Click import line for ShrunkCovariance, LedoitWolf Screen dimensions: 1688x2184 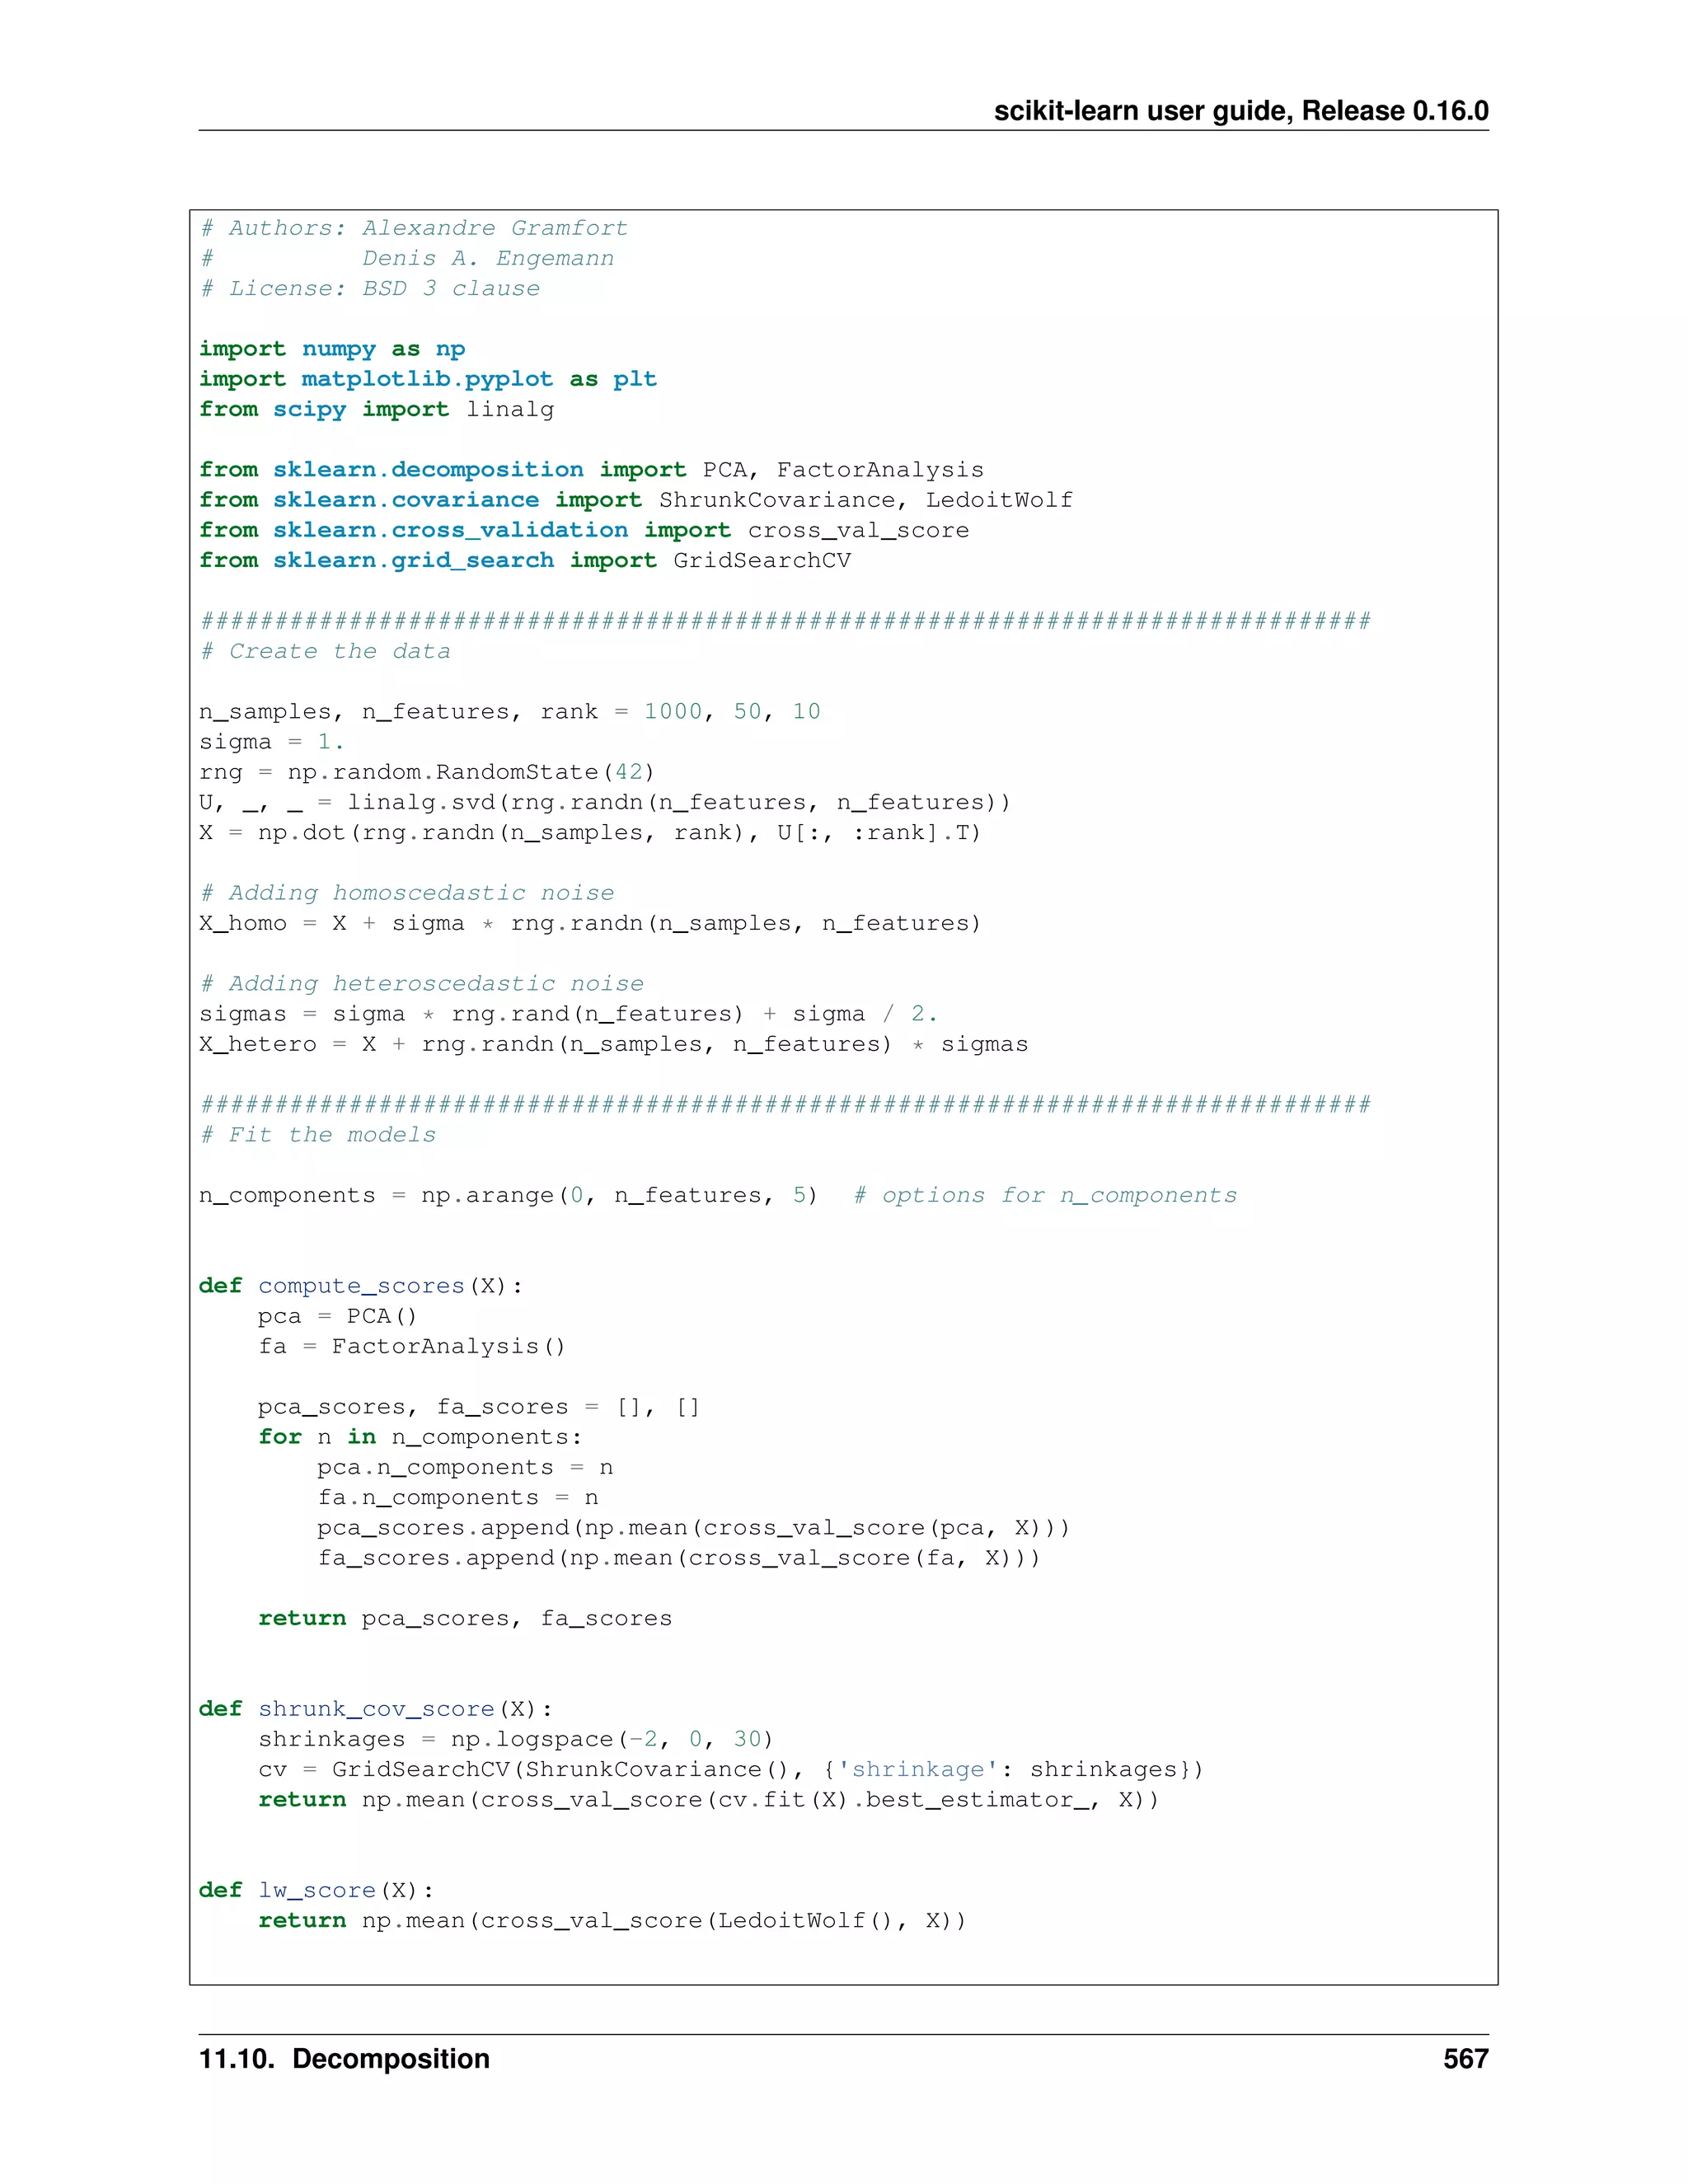[636, 500]
